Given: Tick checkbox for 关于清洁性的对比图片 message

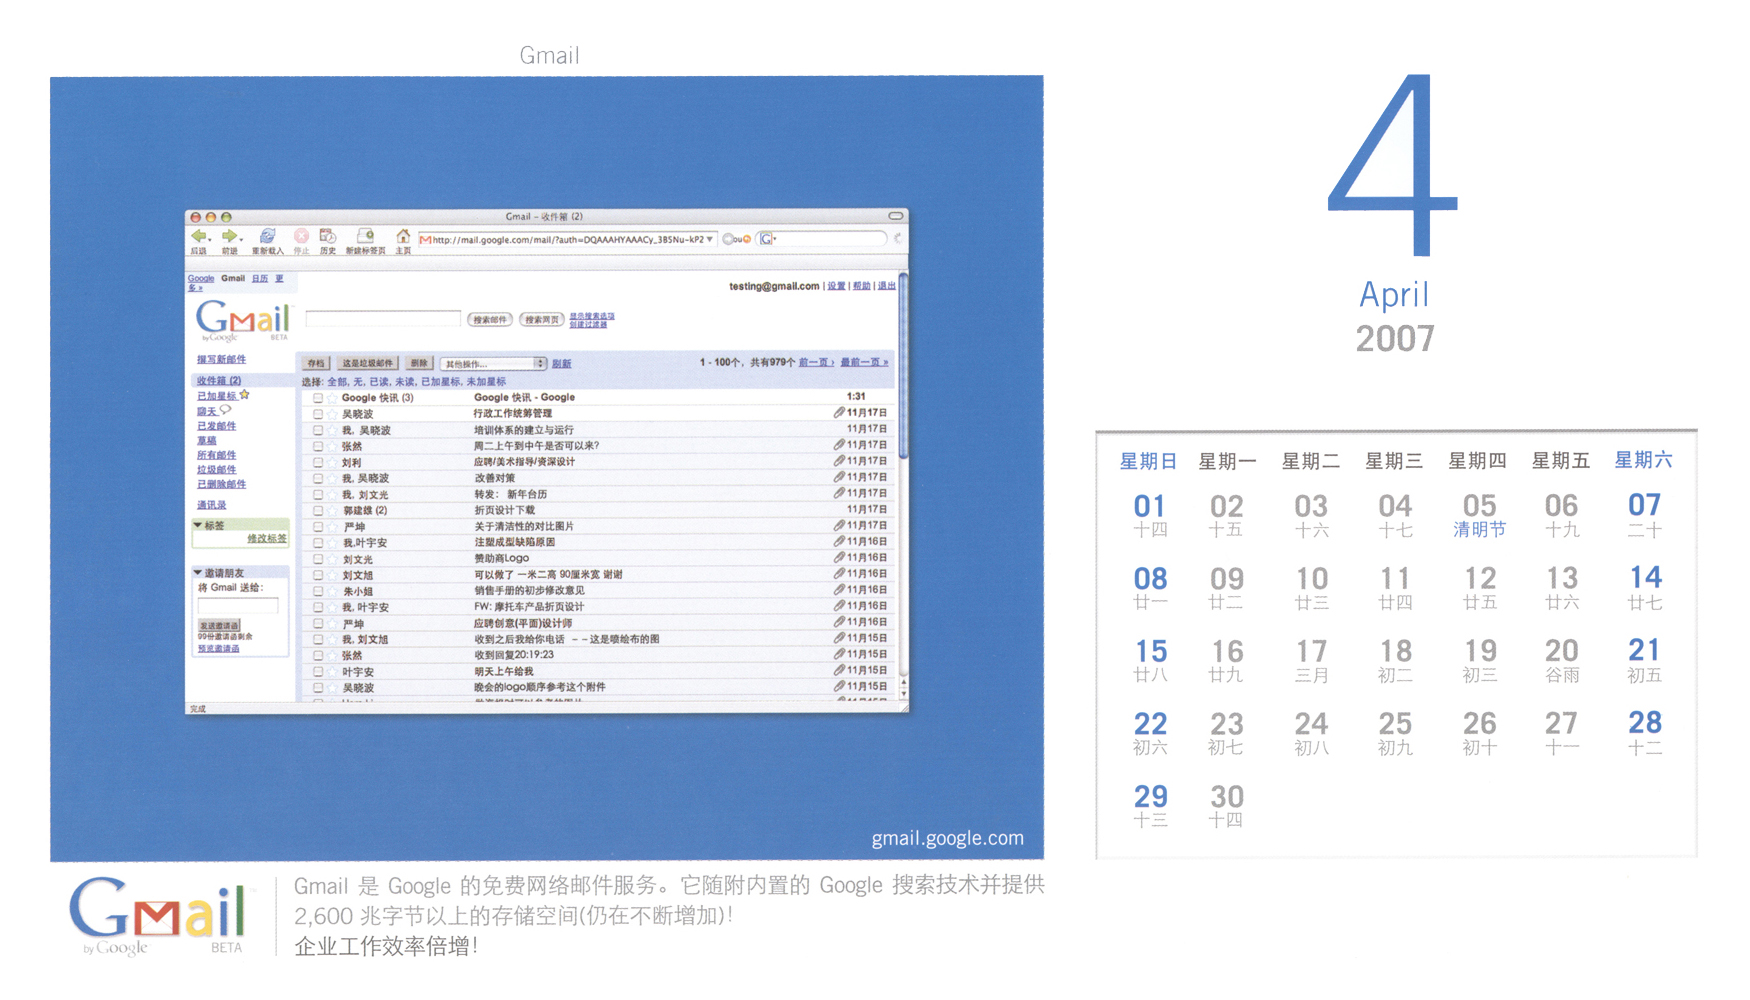Looking at the screenshot, I should coord(317,527).
